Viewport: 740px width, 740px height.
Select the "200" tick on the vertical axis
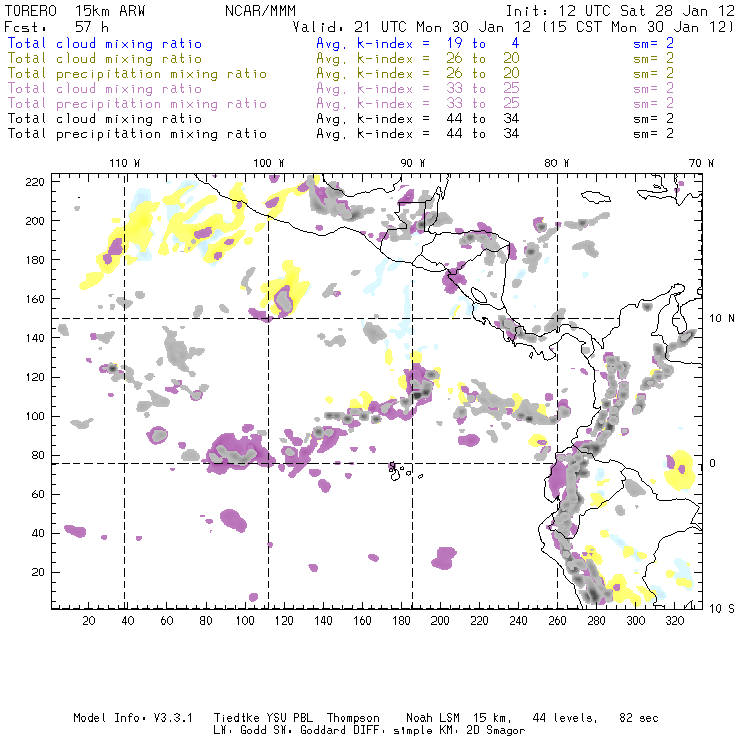(35, 221)
